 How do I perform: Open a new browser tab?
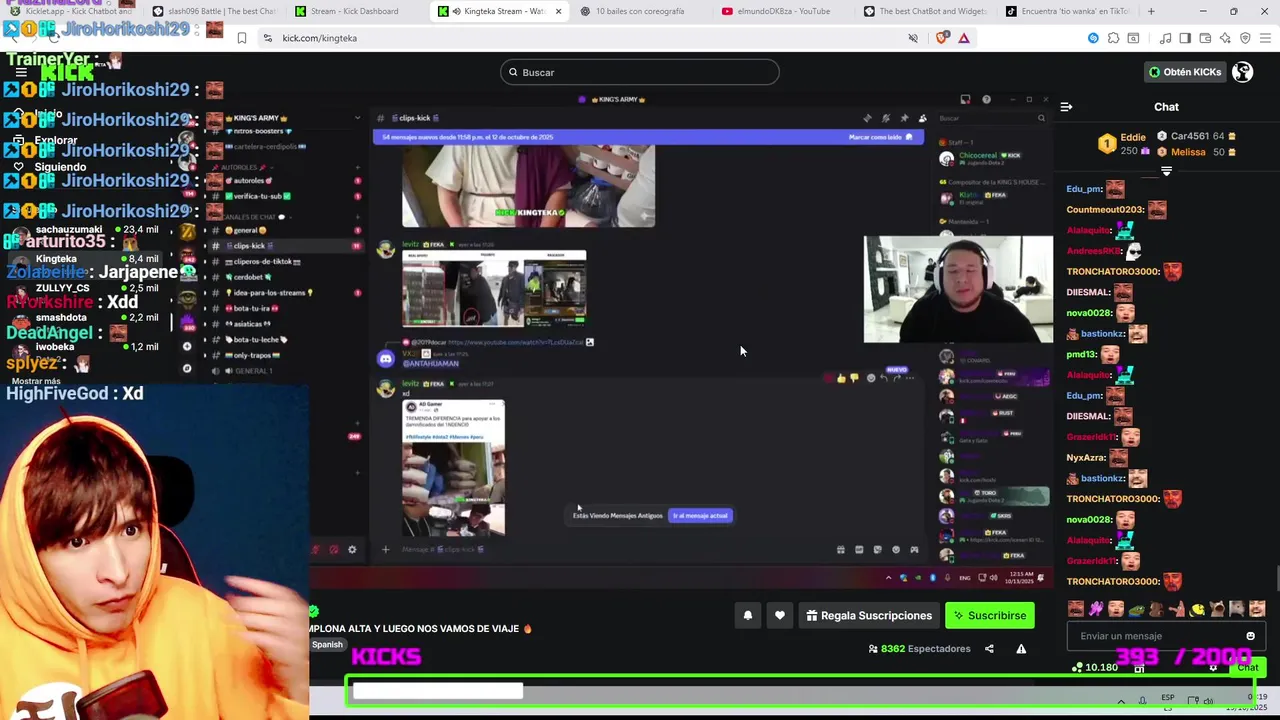click(x=1151, y=11)
